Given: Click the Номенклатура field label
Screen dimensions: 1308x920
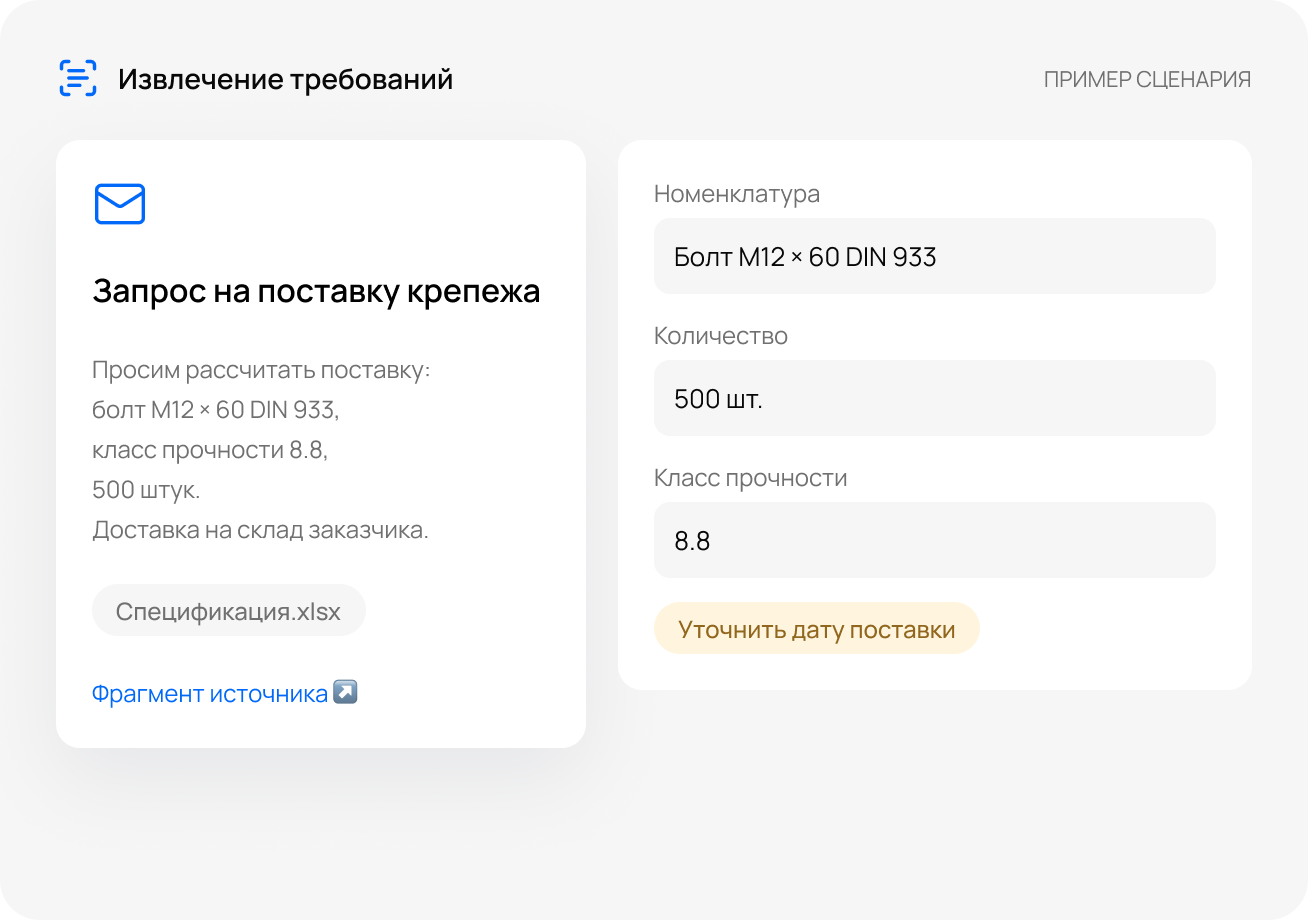Looking at the screenshot, I should click(x=737, y=194).
